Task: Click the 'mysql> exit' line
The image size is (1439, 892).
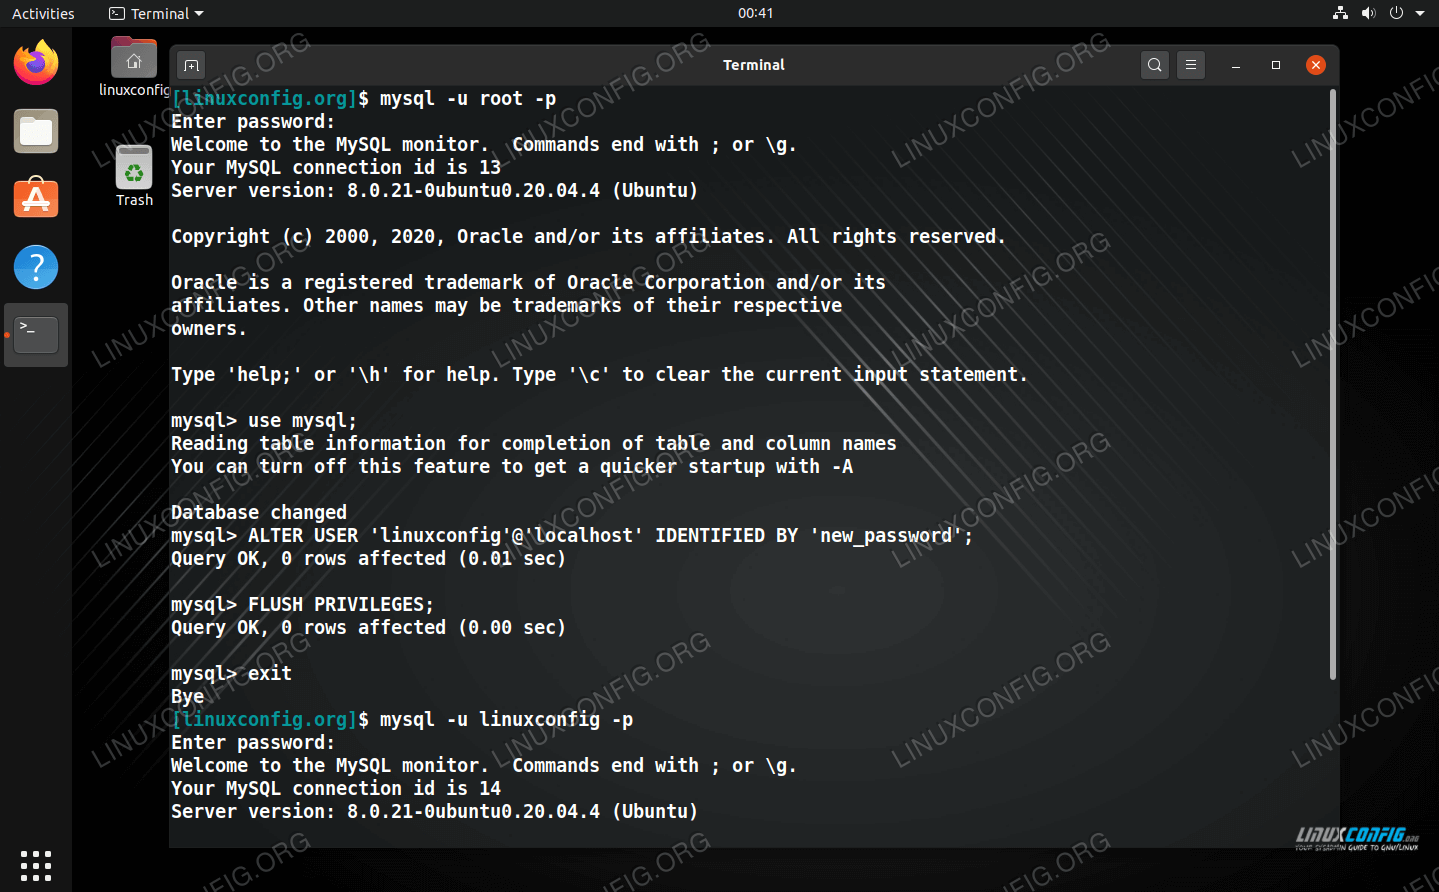Action: [231, 674]
